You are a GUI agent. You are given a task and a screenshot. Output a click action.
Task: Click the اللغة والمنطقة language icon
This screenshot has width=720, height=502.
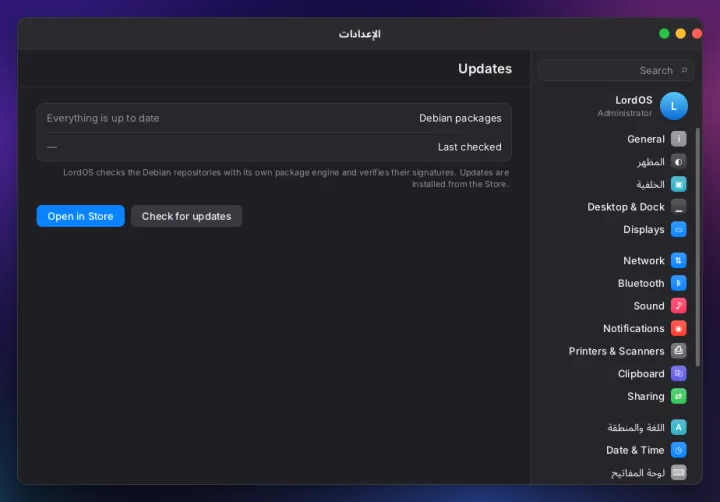click(678, 427)
